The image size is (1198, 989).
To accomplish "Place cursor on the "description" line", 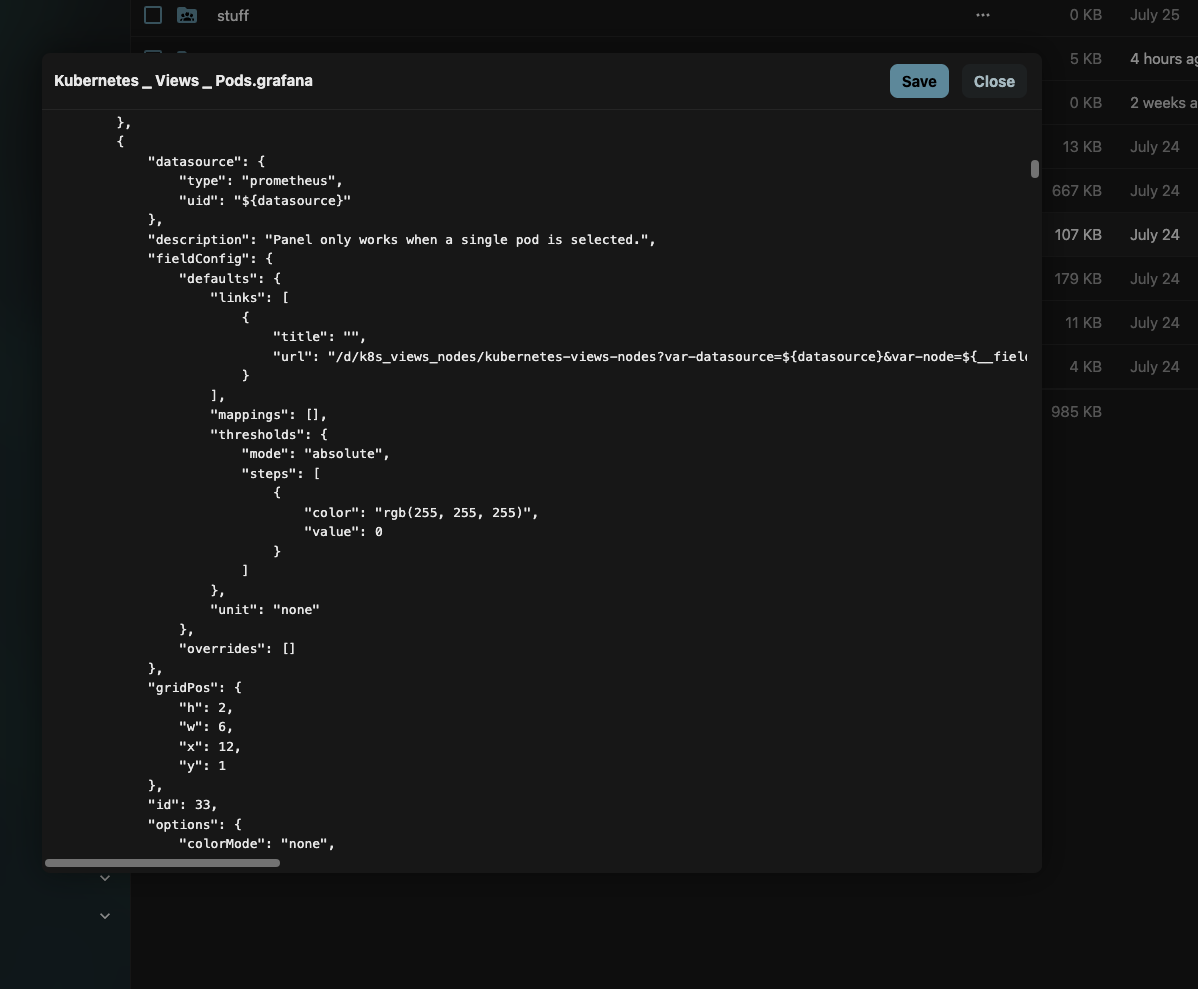I will (x=402, y=240).
